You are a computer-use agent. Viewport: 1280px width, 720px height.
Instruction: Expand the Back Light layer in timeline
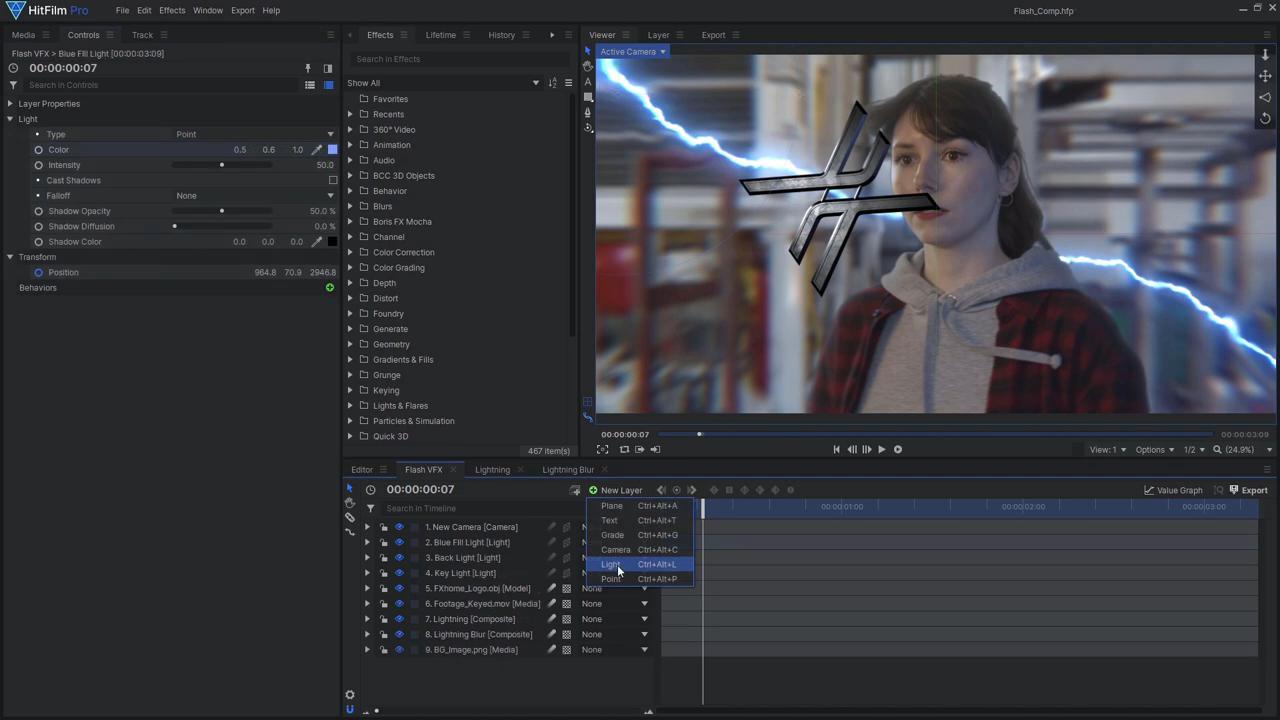click(367, 558)
